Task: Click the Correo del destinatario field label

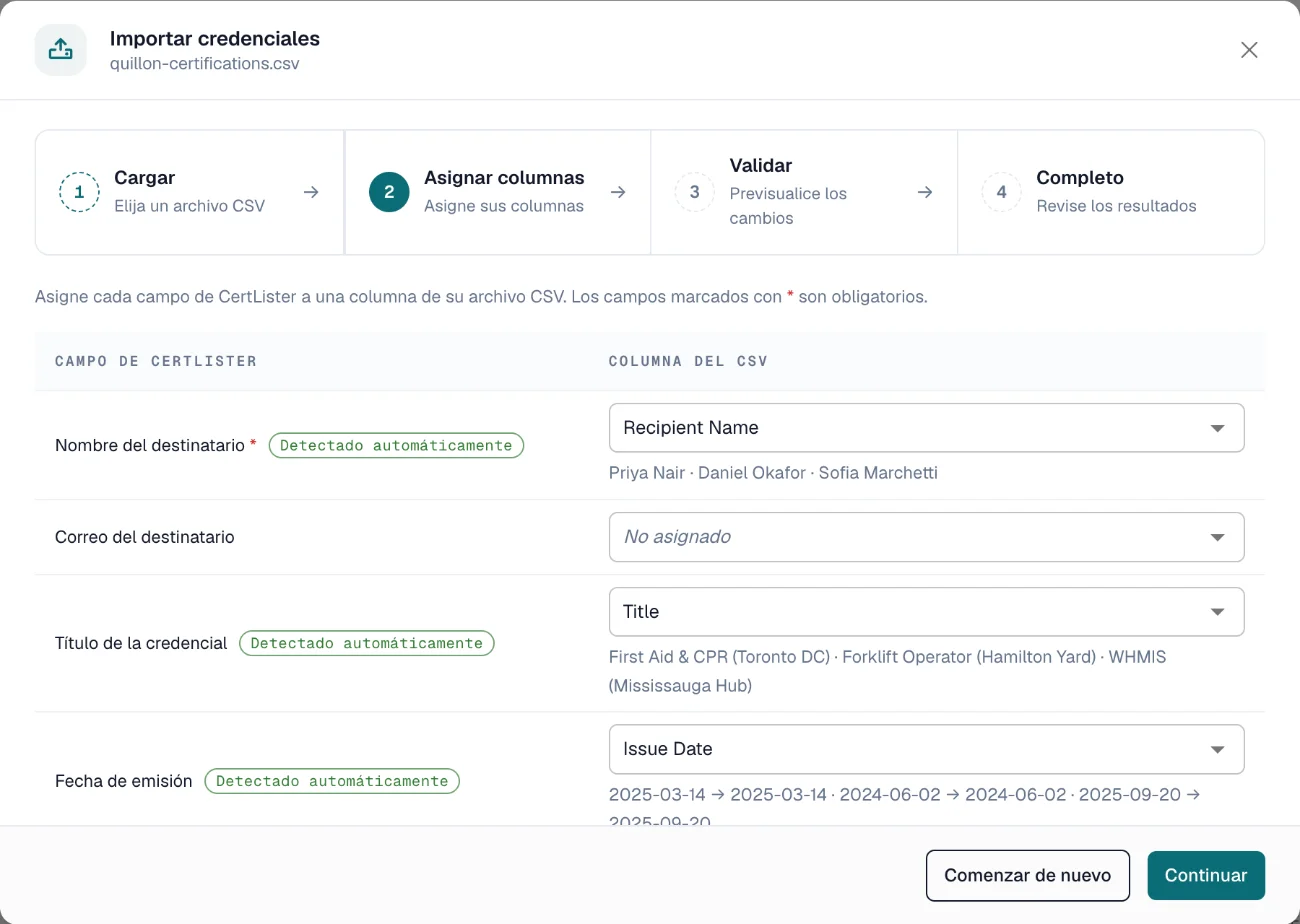Action: [x=145, y=537]
